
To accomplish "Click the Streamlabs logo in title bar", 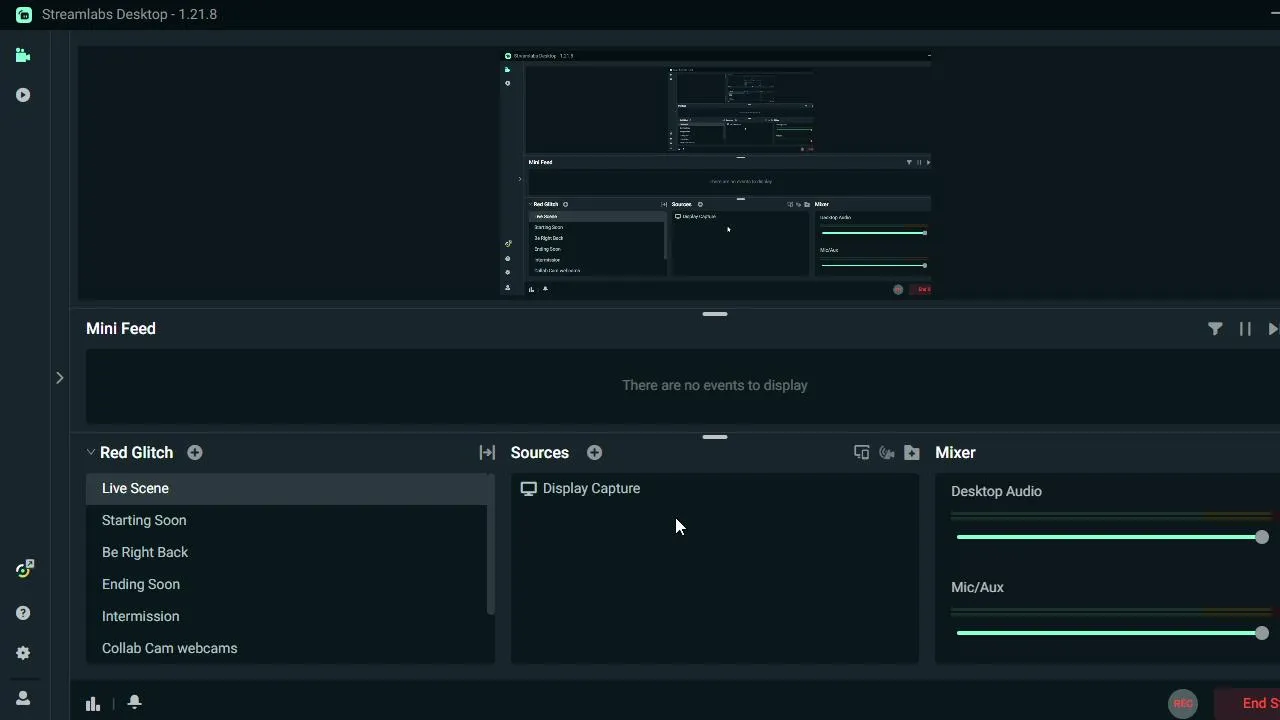I will (x=24, y=15).
